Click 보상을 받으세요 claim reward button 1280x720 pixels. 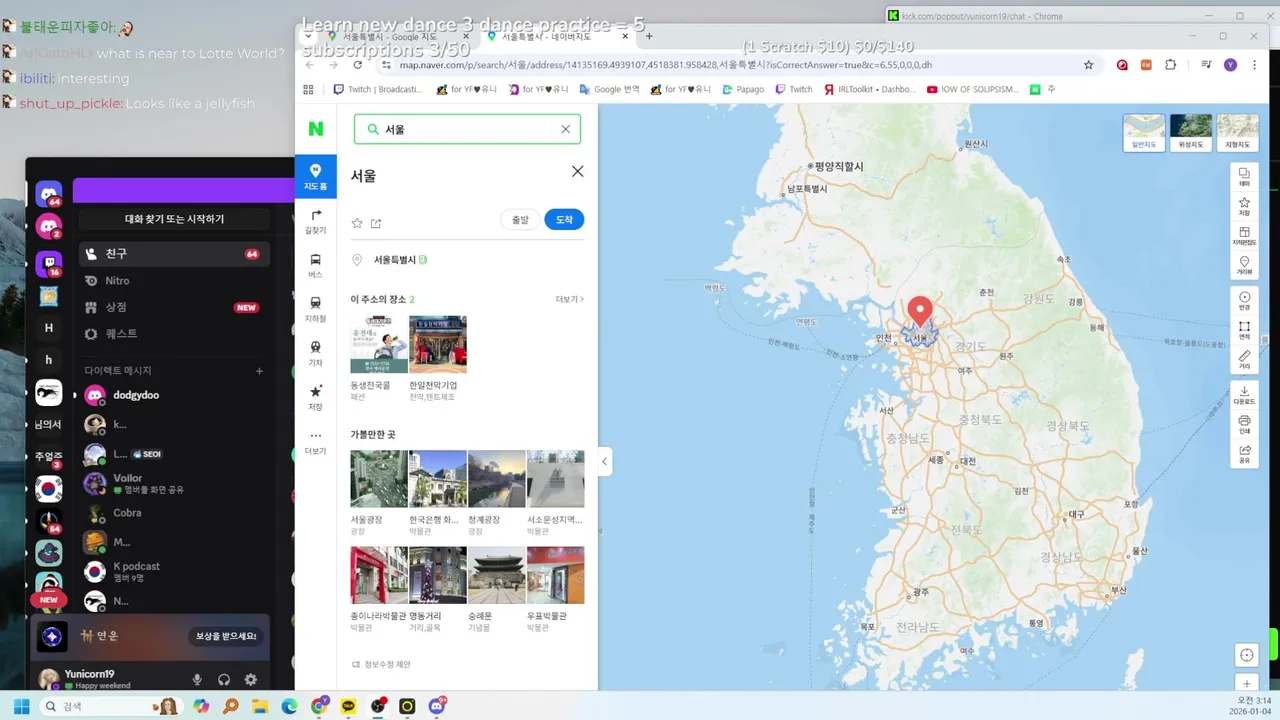tap(226, 636)
